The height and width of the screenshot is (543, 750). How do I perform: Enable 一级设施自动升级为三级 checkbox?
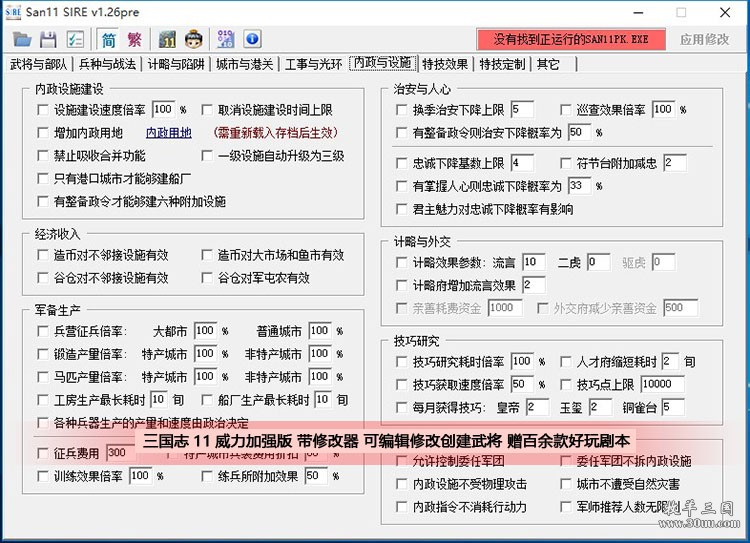coord(207,155)
